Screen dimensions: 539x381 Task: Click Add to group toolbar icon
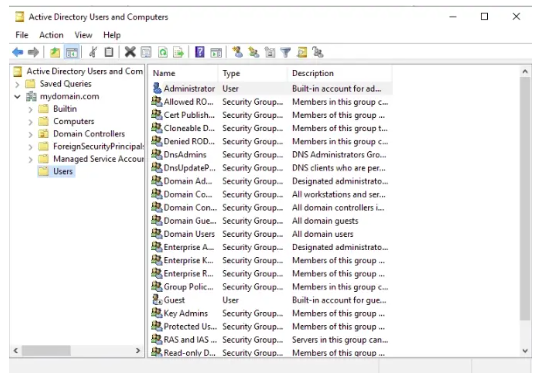318,52
